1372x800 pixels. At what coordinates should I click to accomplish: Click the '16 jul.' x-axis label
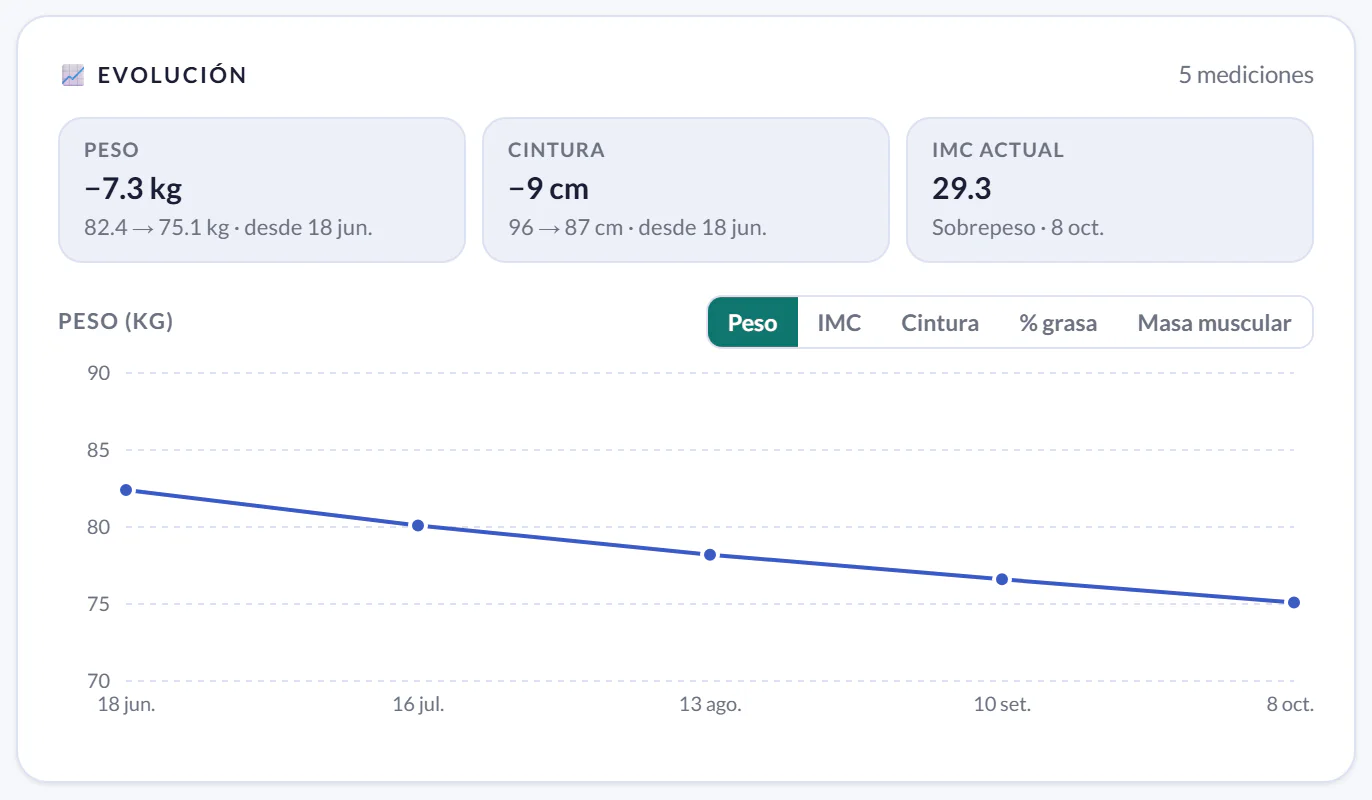(418, 704)
